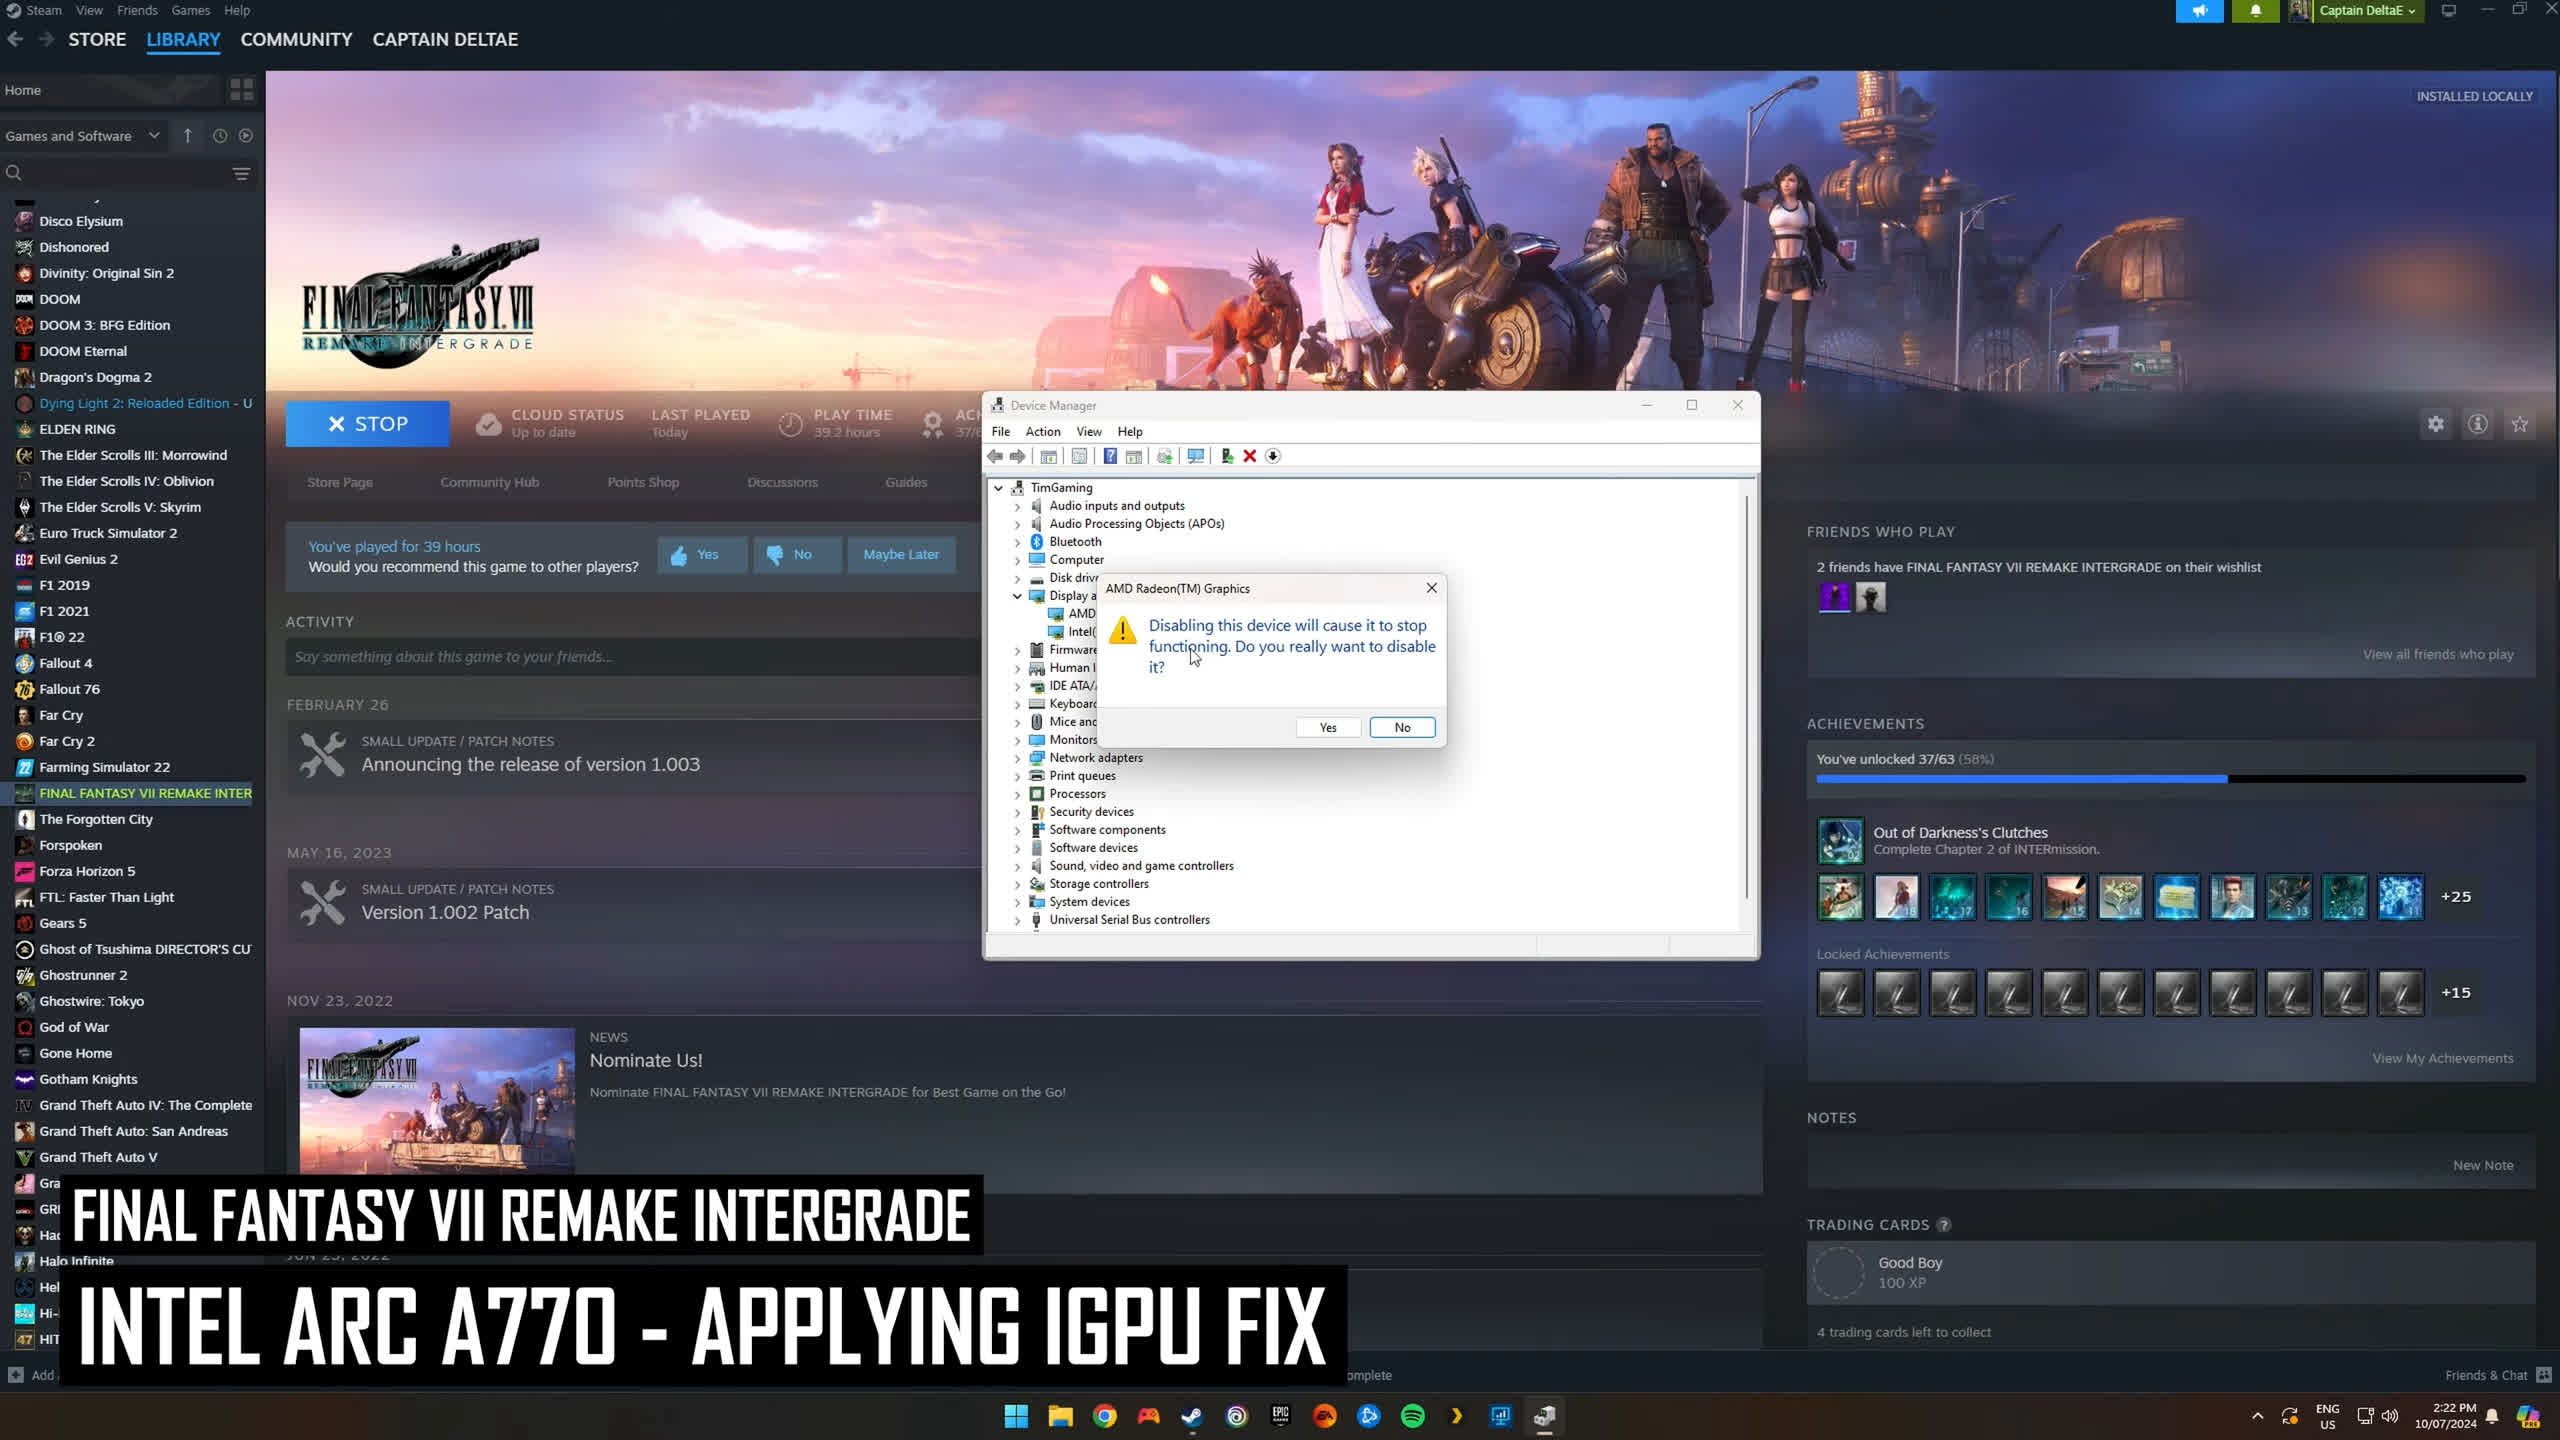Click the red X Uninstall device icon
The image size is (2560, 1440).
[1249, 456]
